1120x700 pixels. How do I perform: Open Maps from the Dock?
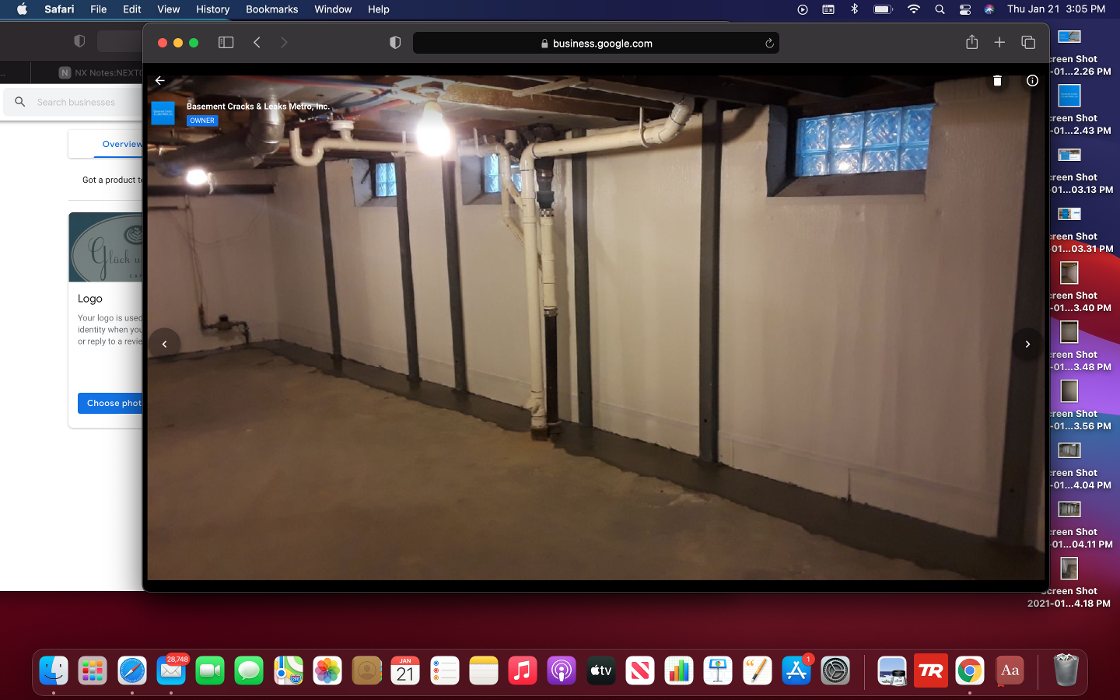click(289, 671)
